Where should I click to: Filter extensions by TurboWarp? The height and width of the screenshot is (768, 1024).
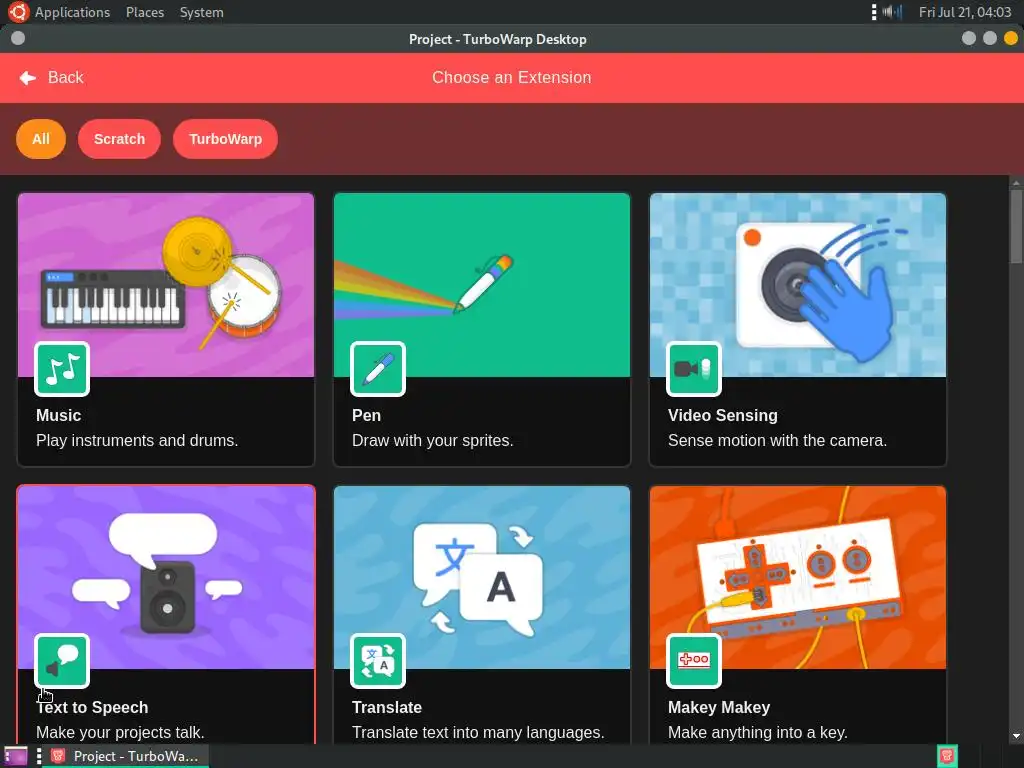point(225,139)
